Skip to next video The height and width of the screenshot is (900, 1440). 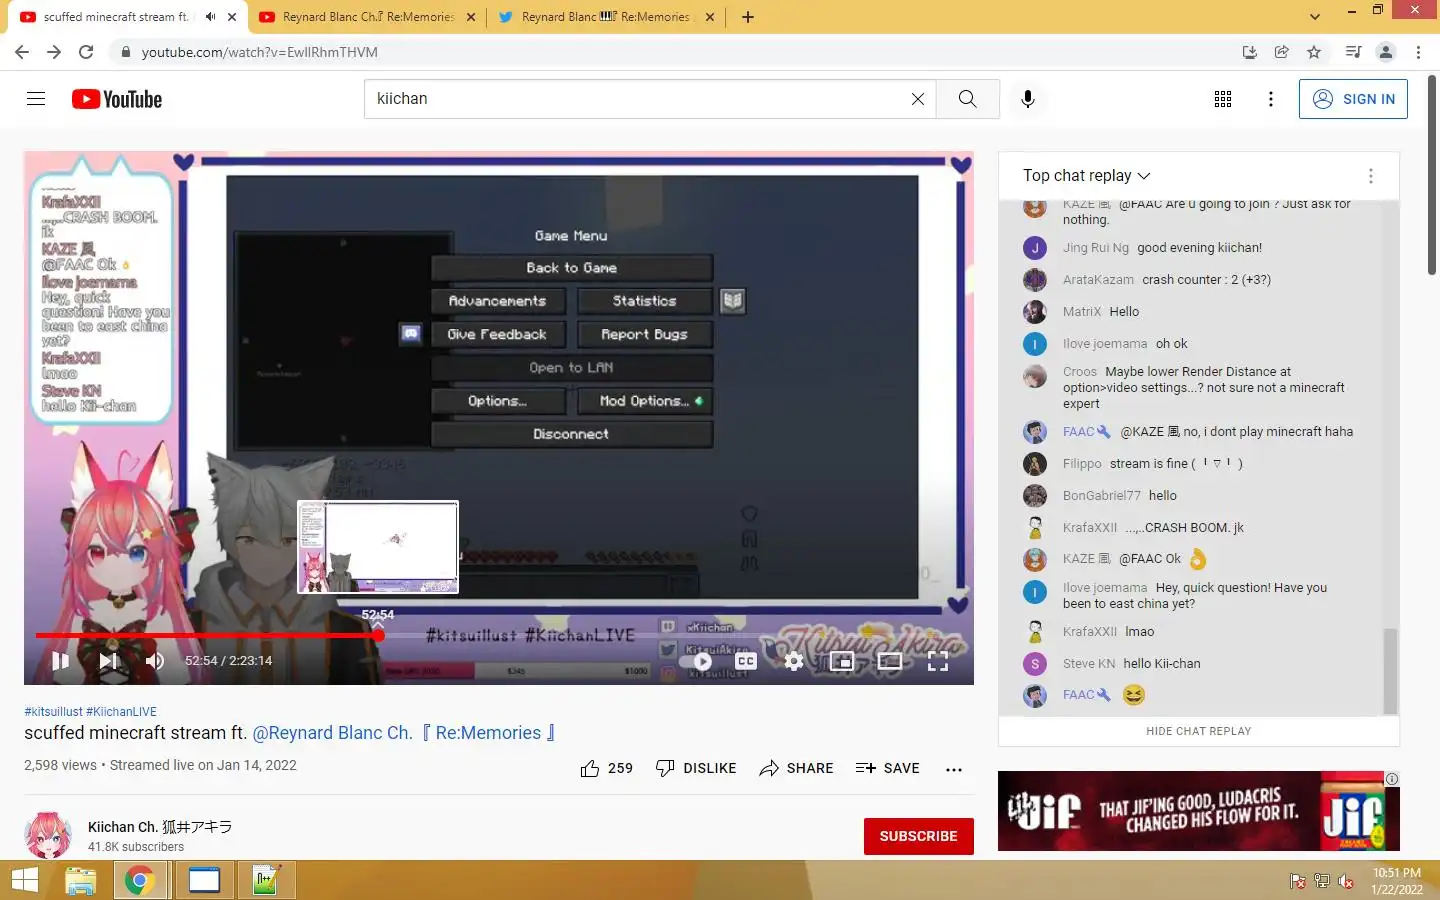click(109, 660)
